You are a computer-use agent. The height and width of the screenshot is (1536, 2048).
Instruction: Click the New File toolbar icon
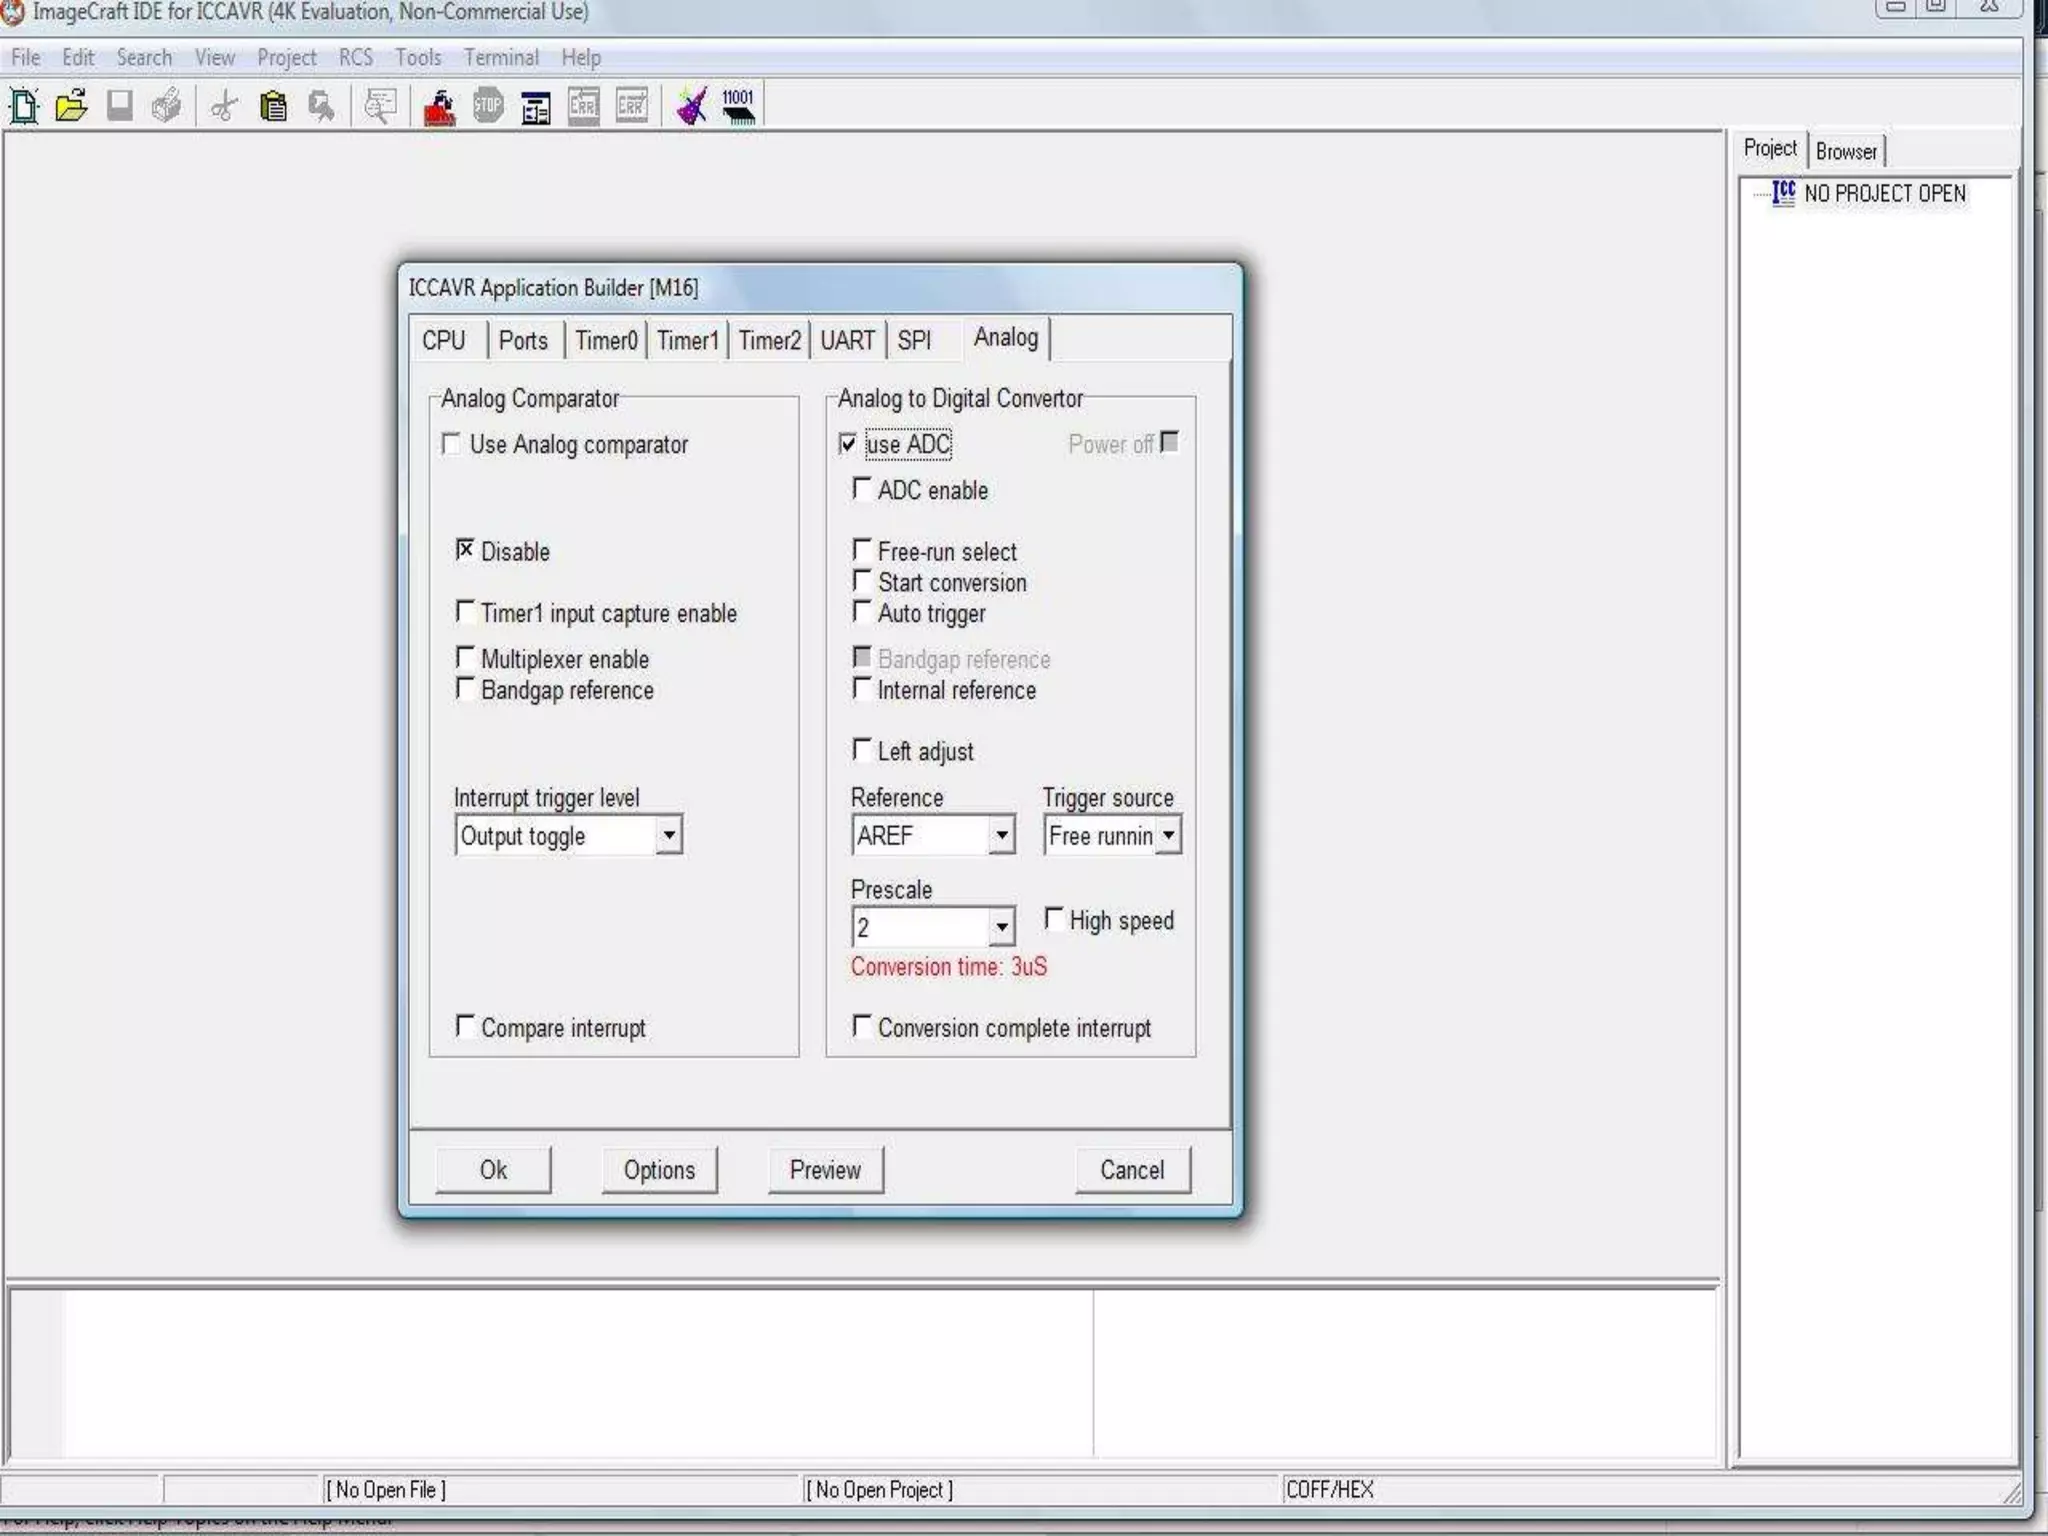point(24,105)
